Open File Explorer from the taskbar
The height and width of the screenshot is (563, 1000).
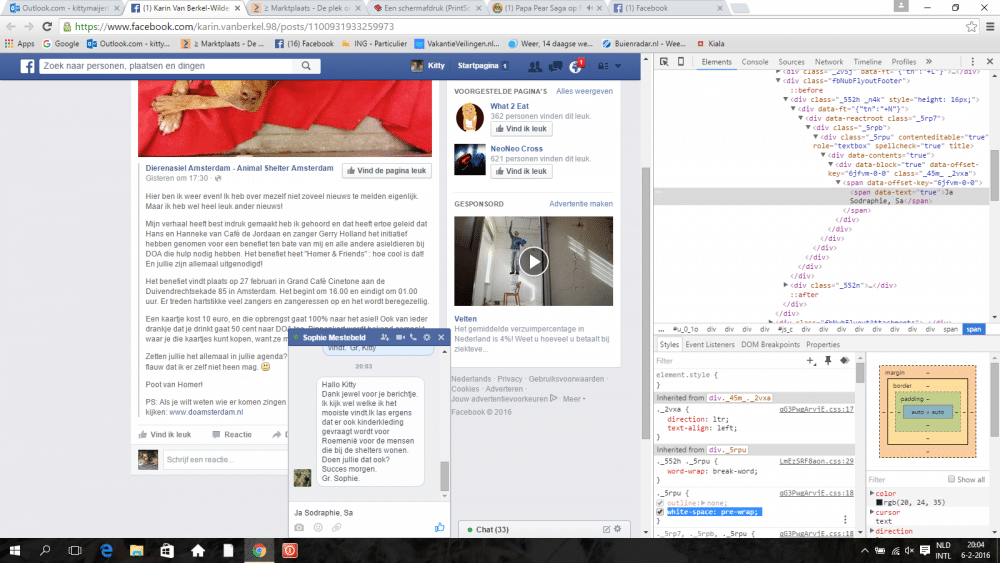point(136,550)
